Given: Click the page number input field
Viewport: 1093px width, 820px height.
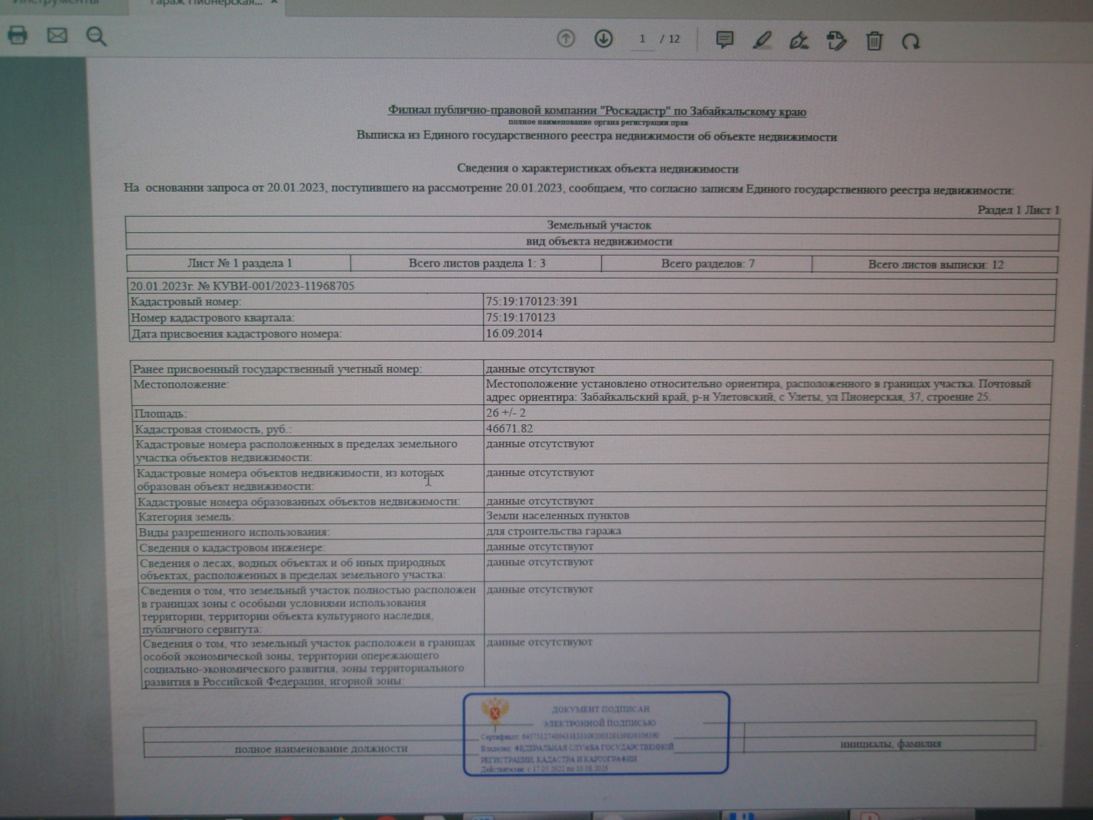Looking at the screenshot, I should [642, 39].
